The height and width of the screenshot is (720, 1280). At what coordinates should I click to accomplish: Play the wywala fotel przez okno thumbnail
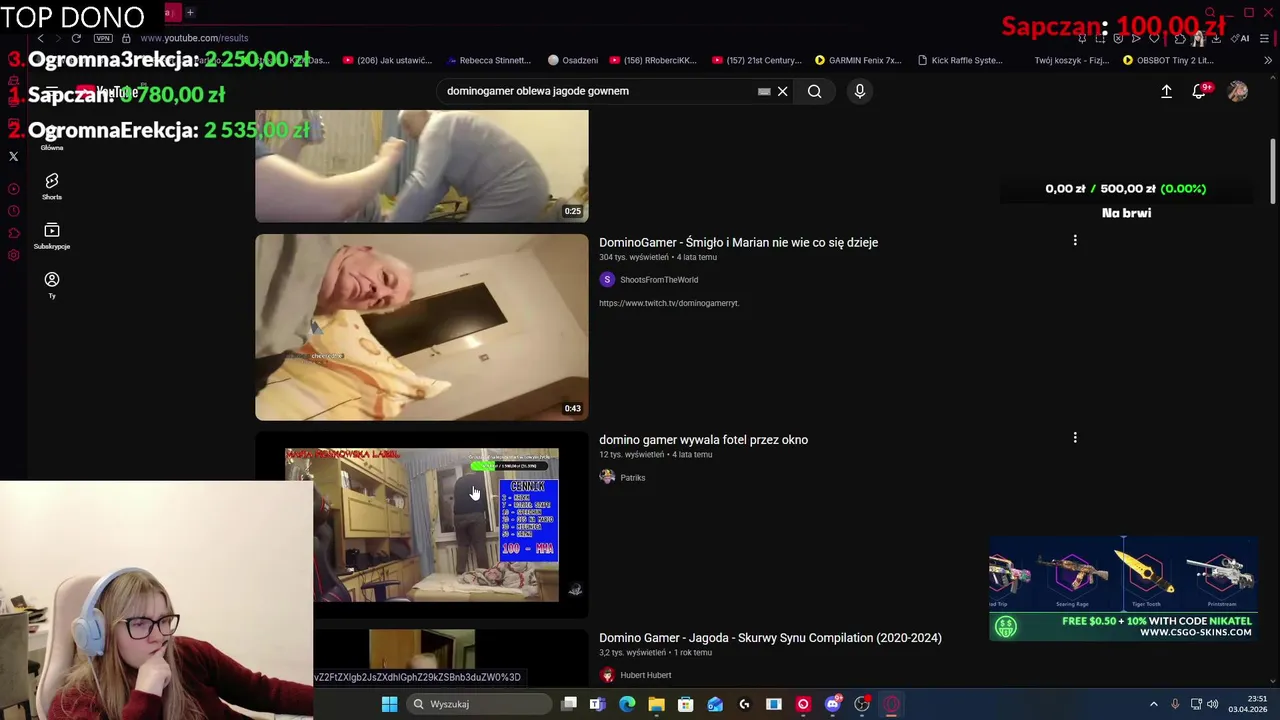point(422,525)
